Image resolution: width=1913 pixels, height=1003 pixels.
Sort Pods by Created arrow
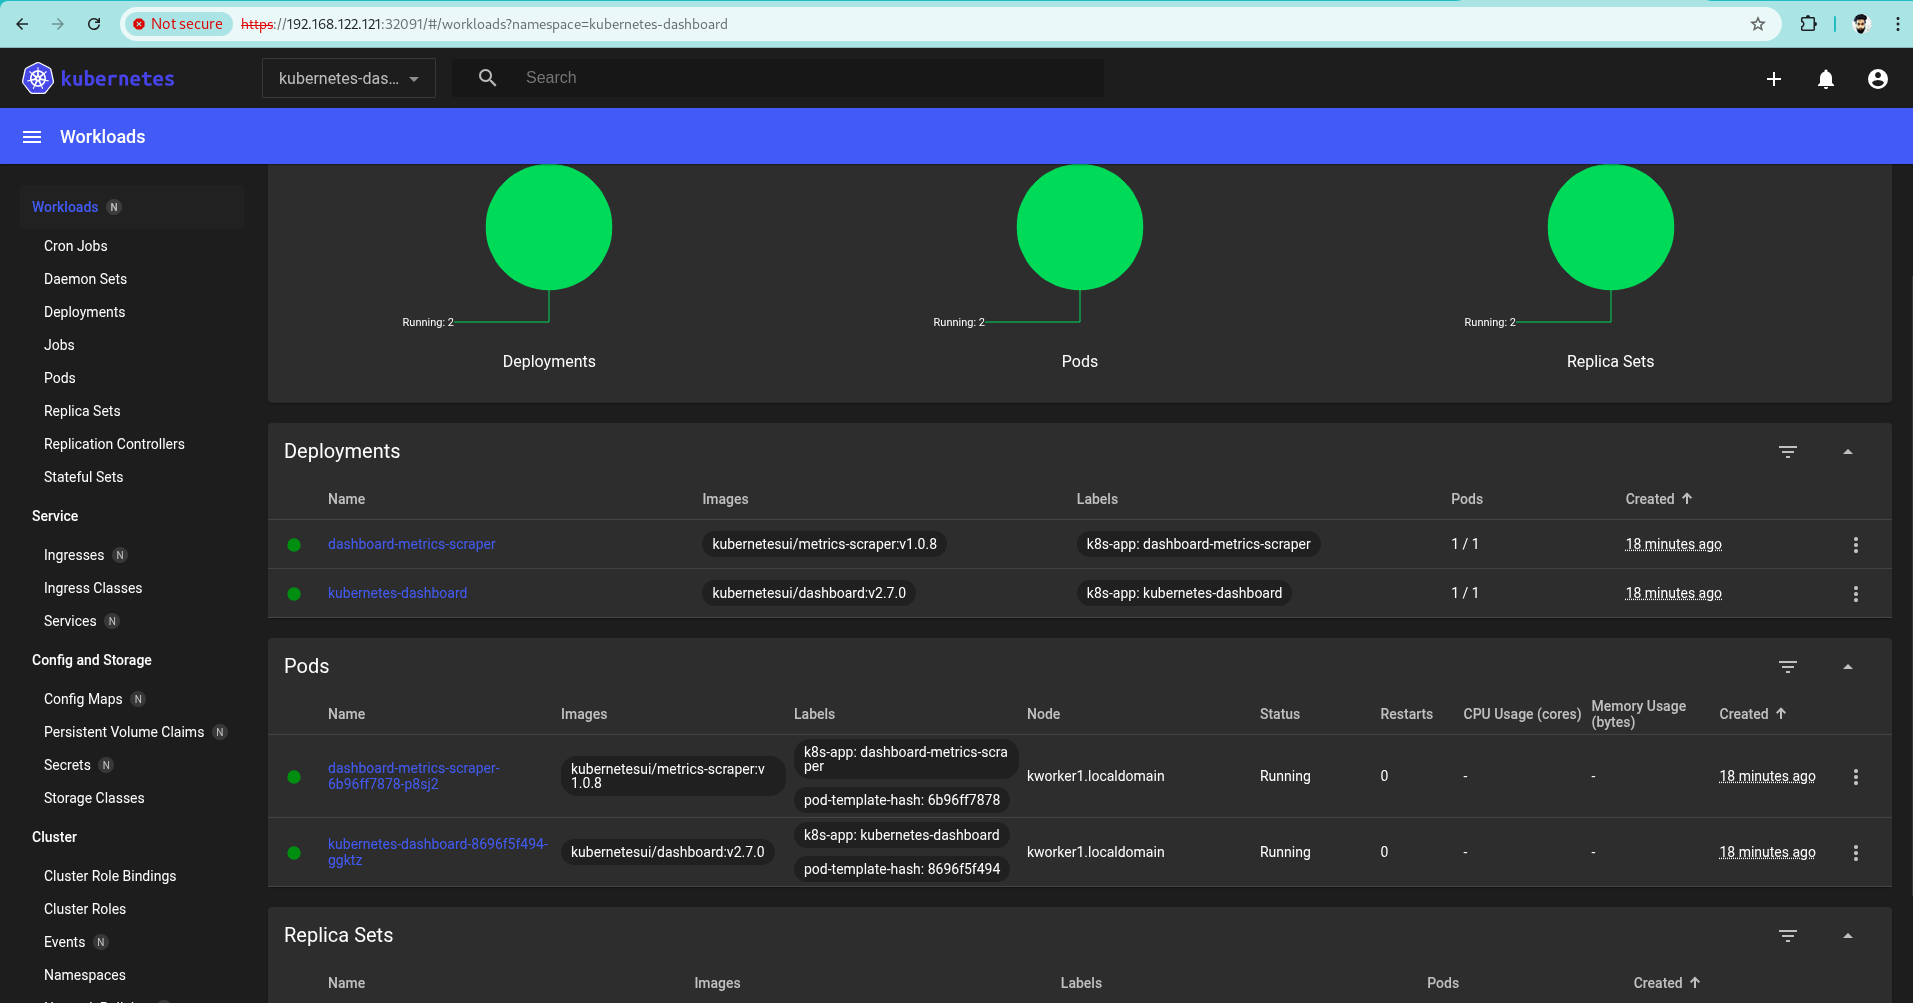[1781, 713]
